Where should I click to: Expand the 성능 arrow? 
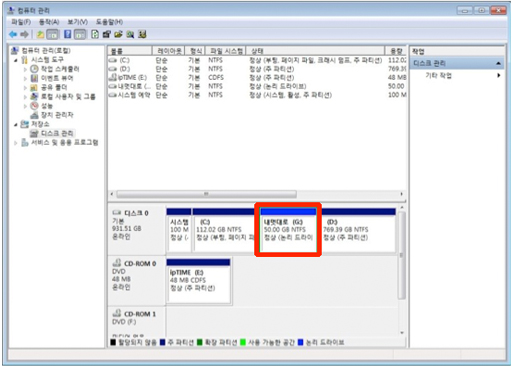25,106
